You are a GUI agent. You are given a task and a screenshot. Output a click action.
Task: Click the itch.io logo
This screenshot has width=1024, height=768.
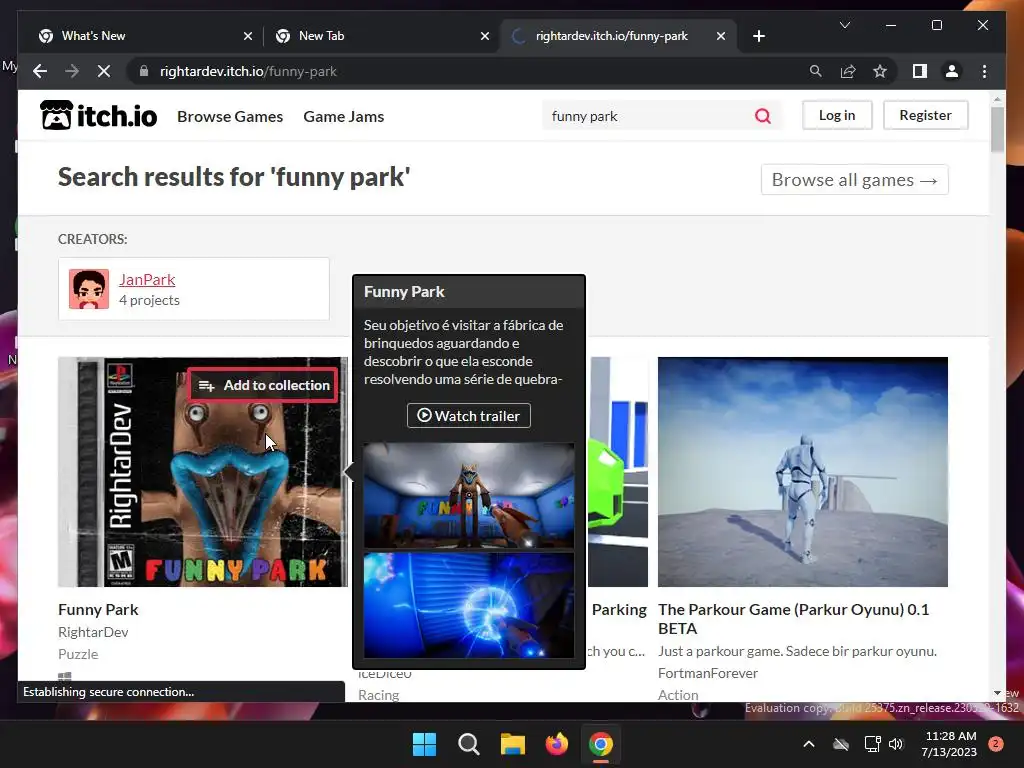click(x=99, y=116)
